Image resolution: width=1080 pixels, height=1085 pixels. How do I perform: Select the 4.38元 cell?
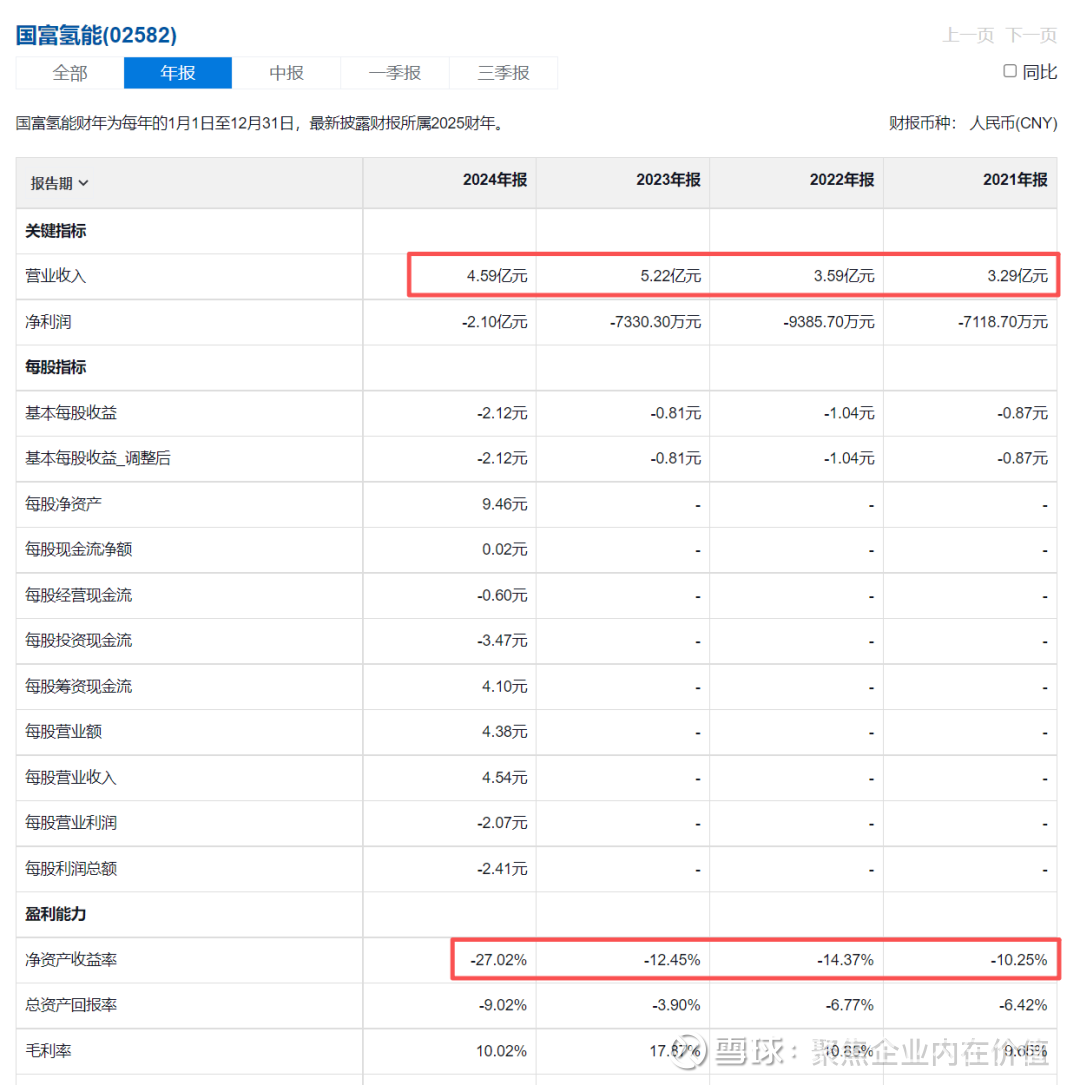(x=504, y=731)
